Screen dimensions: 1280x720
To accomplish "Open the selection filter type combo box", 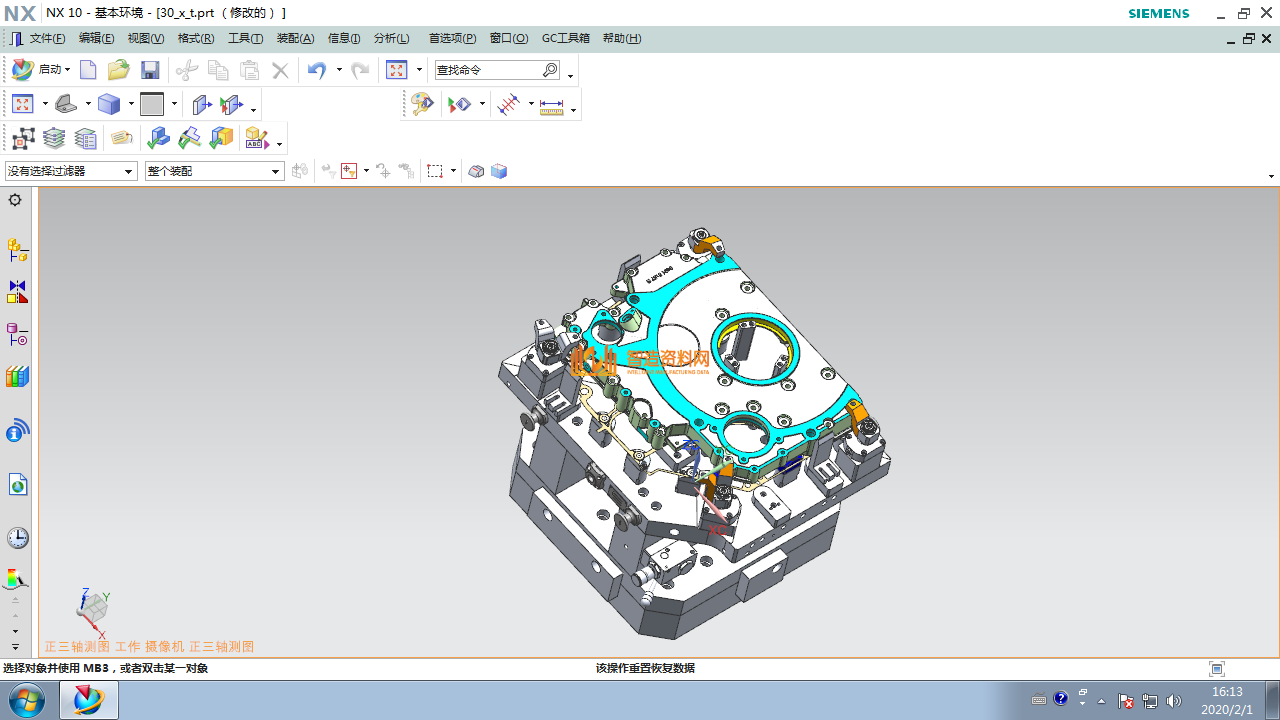I will [71, 171].
